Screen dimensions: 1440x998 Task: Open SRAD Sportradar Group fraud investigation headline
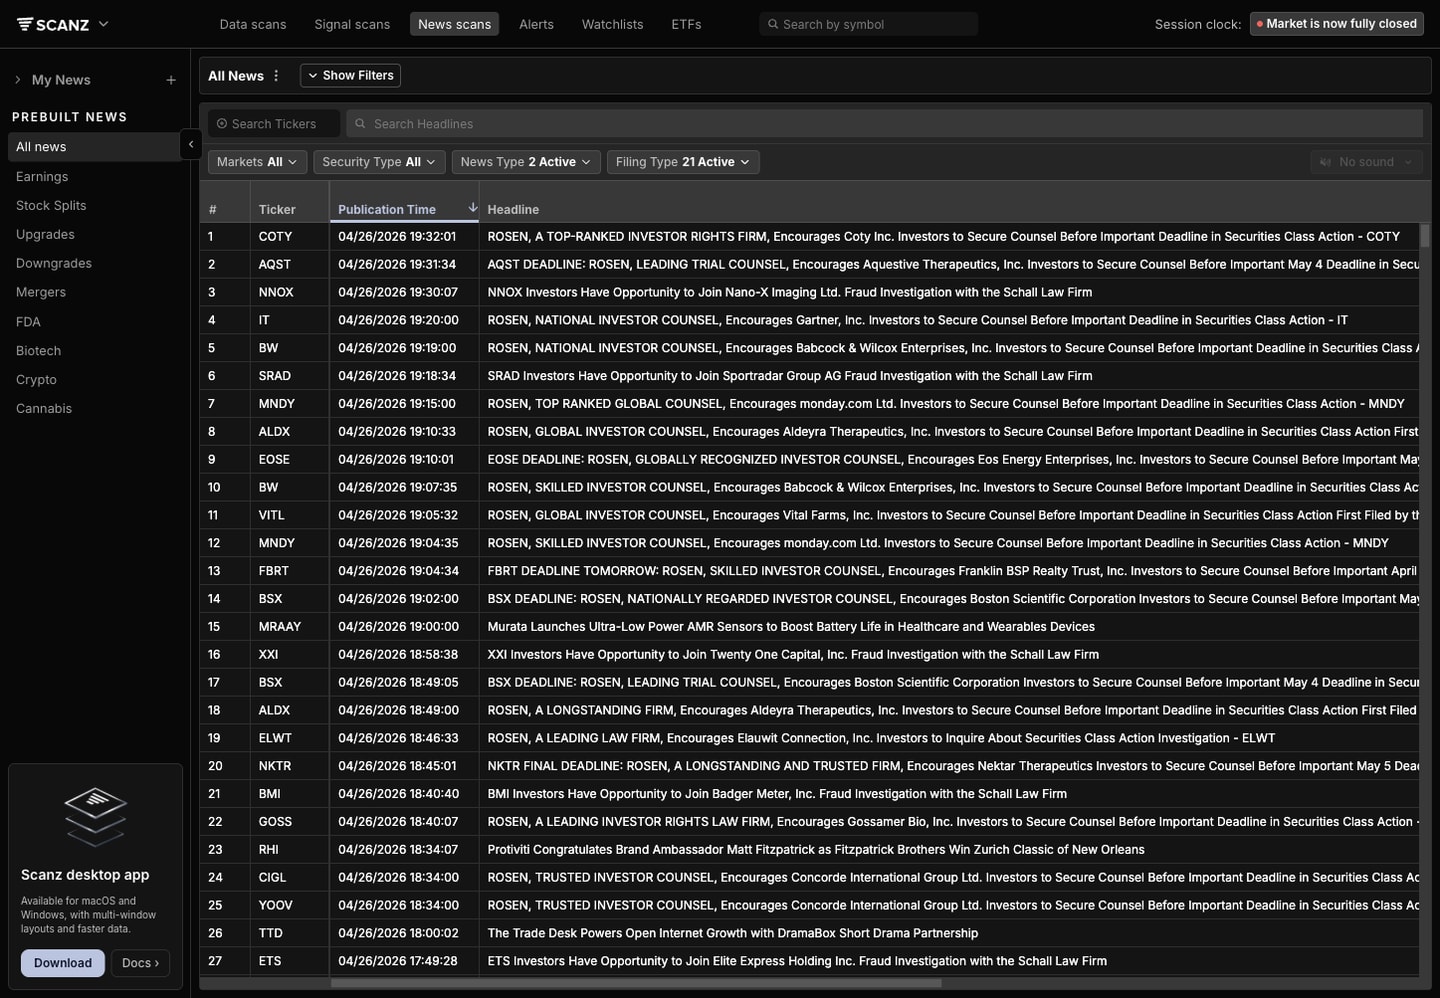pyautogui.click(x=789, y=376)
